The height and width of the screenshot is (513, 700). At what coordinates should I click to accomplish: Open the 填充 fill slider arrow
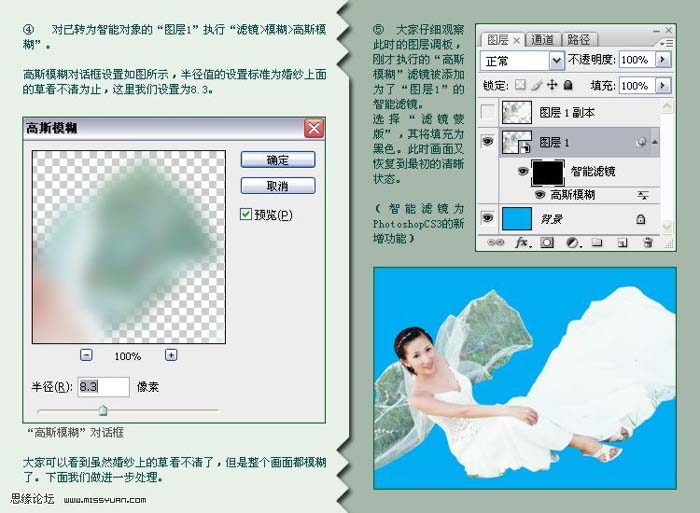point(663,86)
